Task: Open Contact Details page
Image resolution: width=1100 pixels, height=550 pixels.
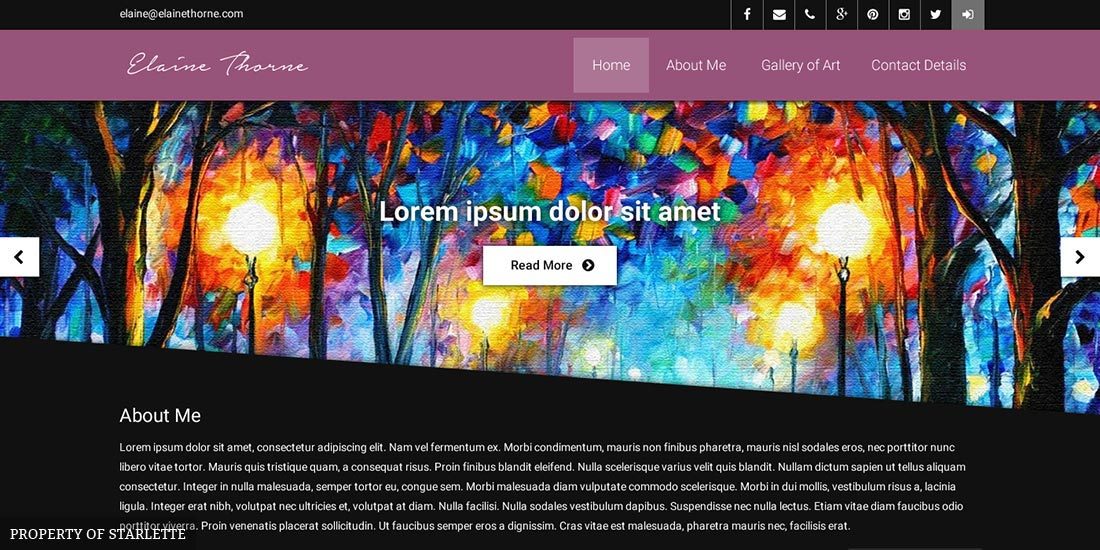Action: coord(918,65)
